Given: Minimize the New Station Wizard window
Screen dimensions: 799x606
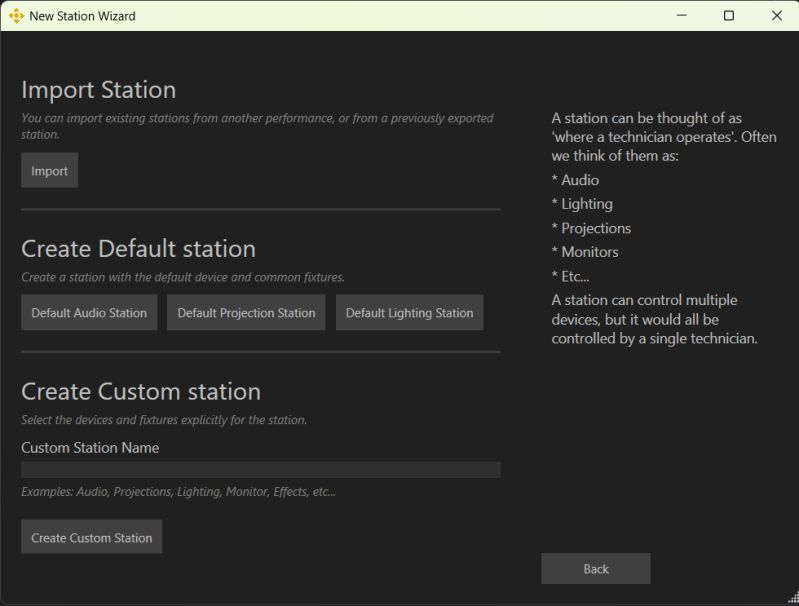Looking at the screenshot, I should click(x=681, y=16).
